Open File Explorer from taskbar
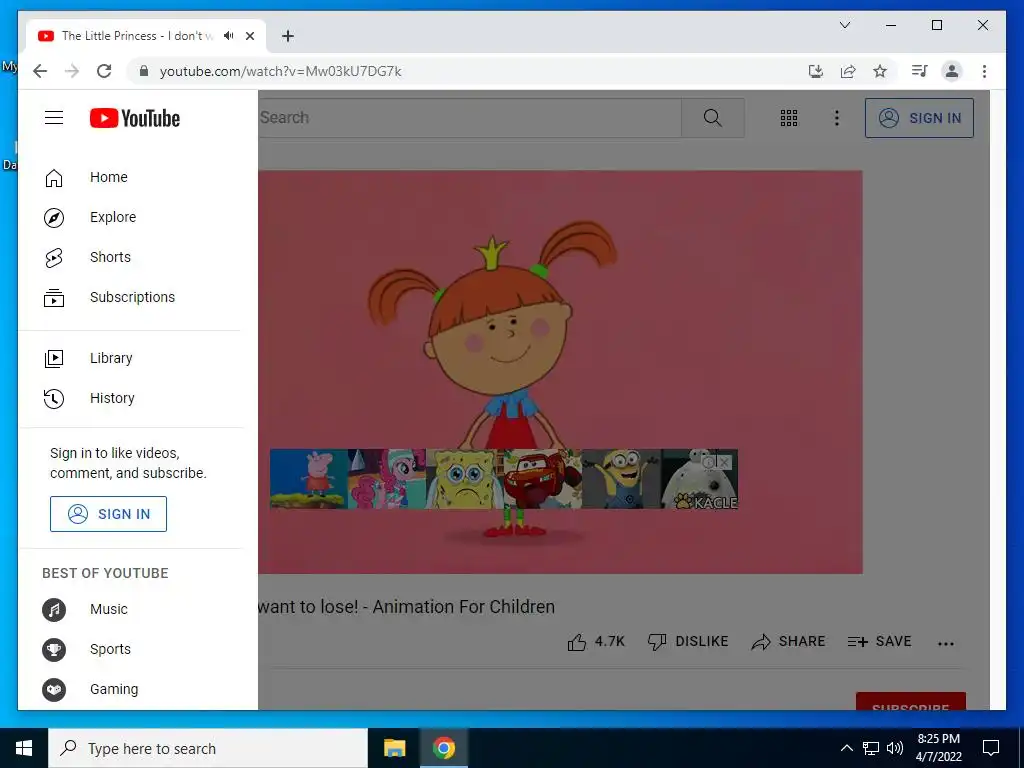Image resolution: width=1024 pixels, height=768 pixels. point(394,748)
